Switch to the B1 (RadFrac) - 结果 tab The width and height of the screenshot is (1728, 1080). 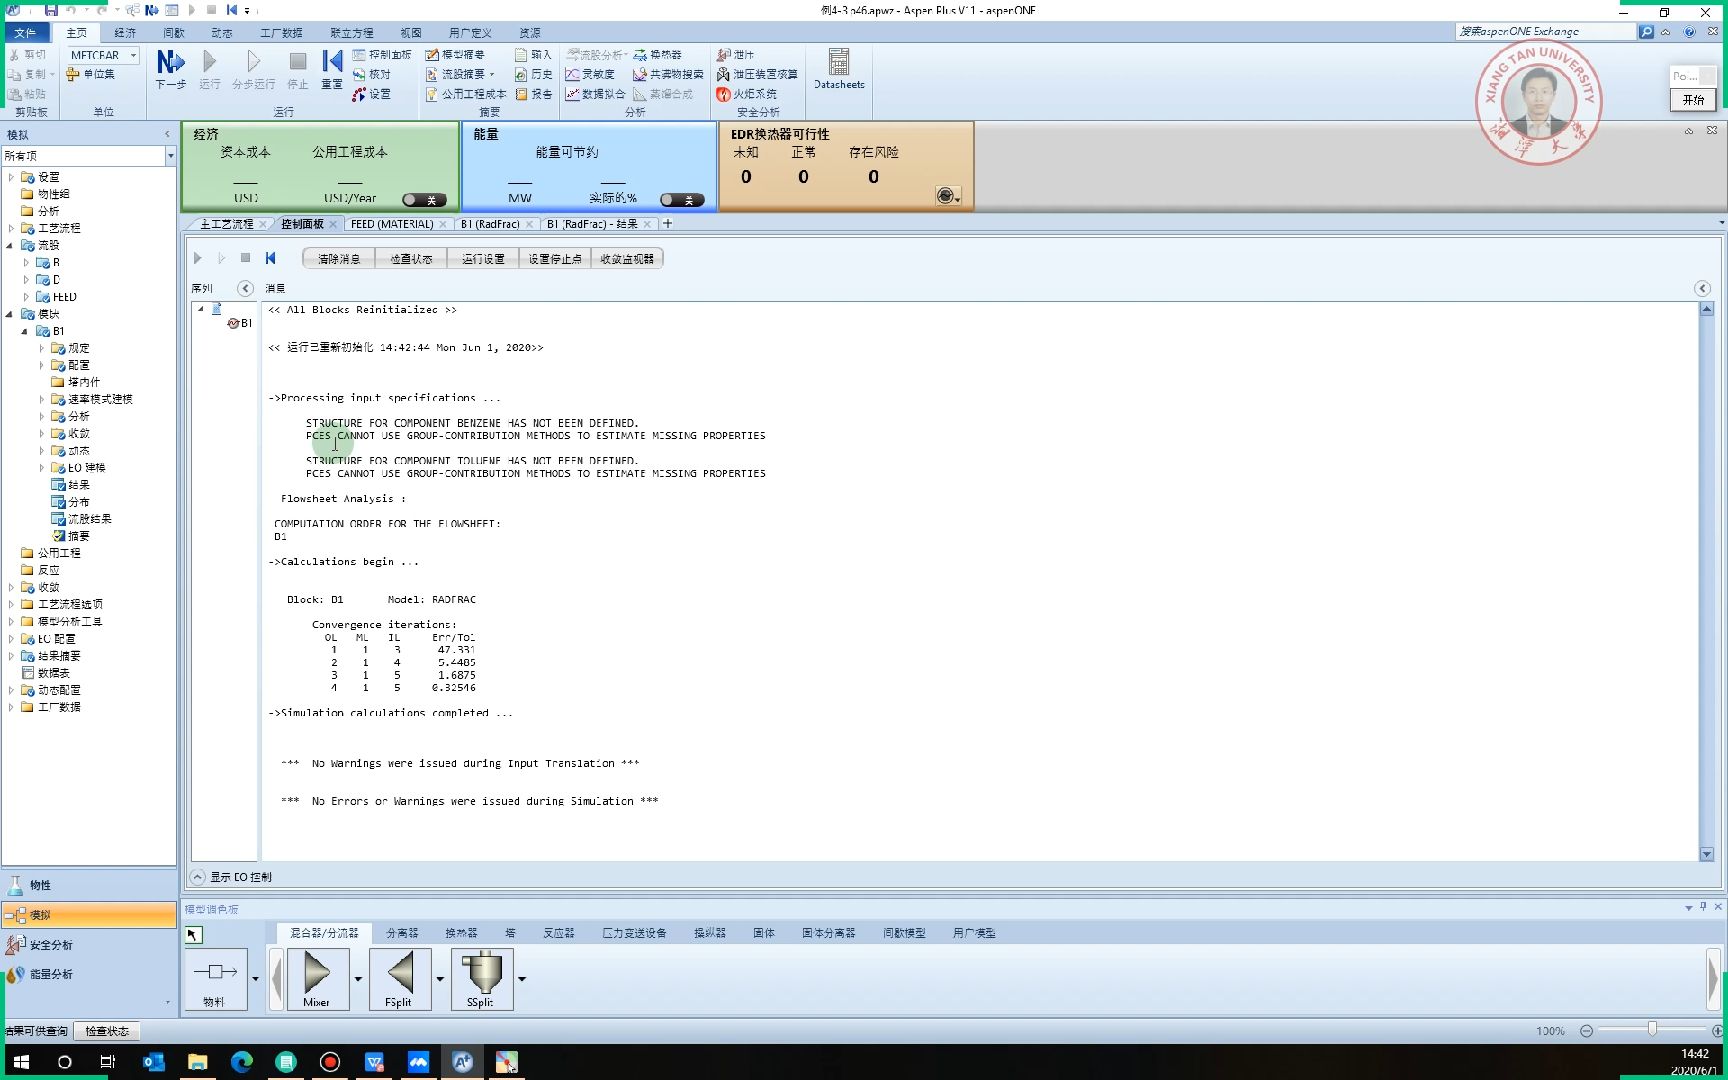click(592, 224)
